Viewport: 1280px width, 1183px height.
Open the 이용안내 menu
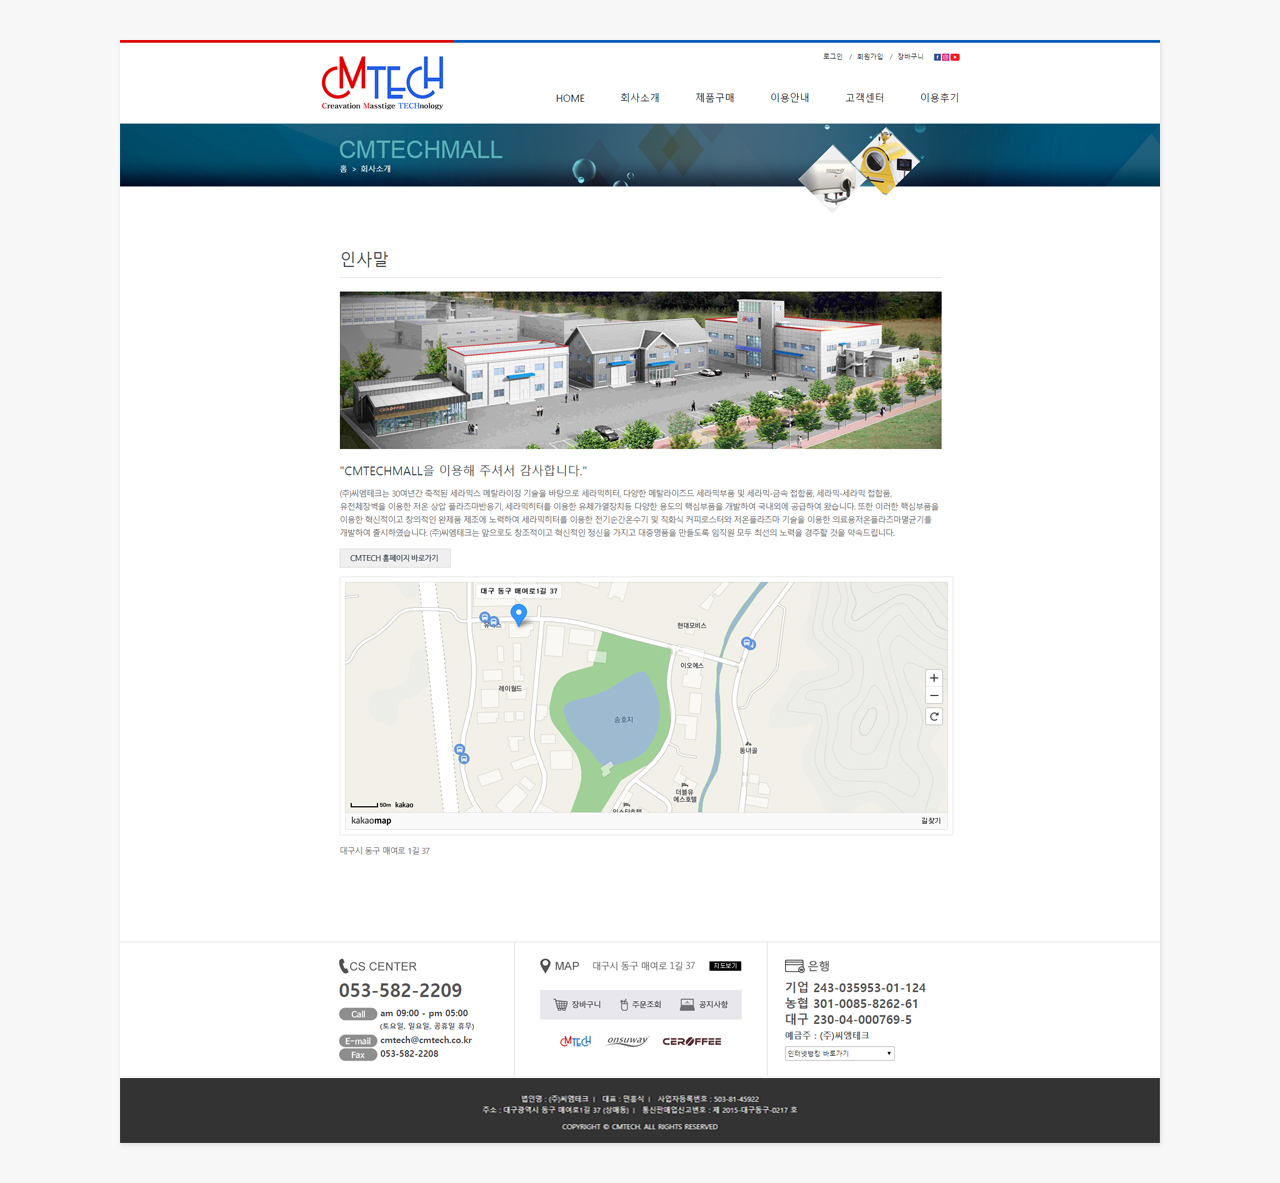click(x=790, y=98)
